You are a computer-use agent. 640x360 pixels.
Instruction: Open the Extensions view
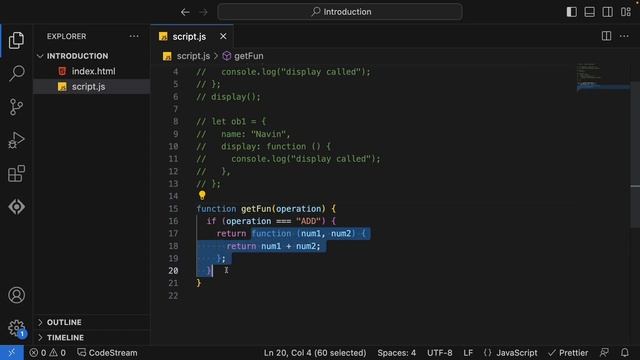point(16,174)
